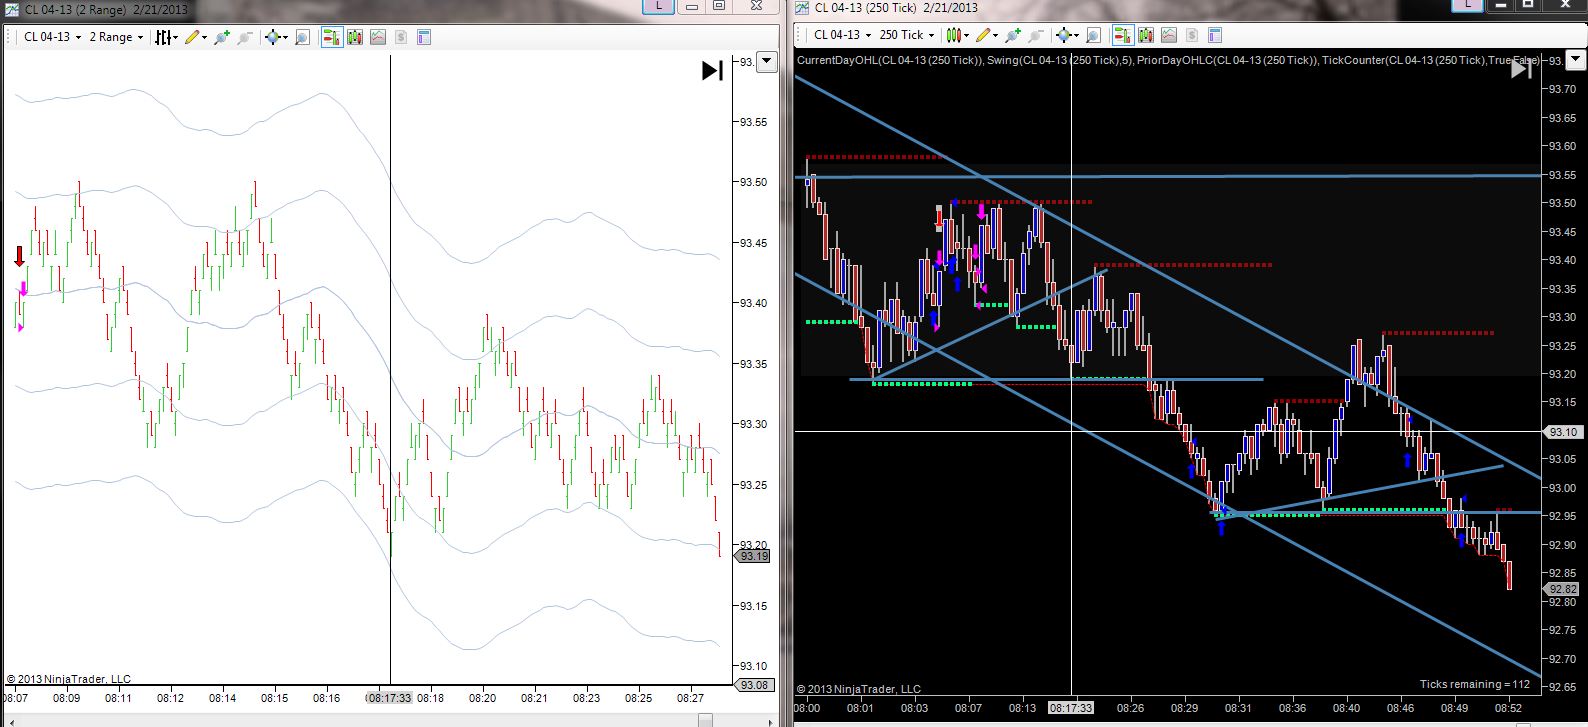Image resolution: width=1588 pixels, height=727 pixels.
Task: Expand price axis dropdown arrow in 250 Tick chart
Action: pos(1576,60)
